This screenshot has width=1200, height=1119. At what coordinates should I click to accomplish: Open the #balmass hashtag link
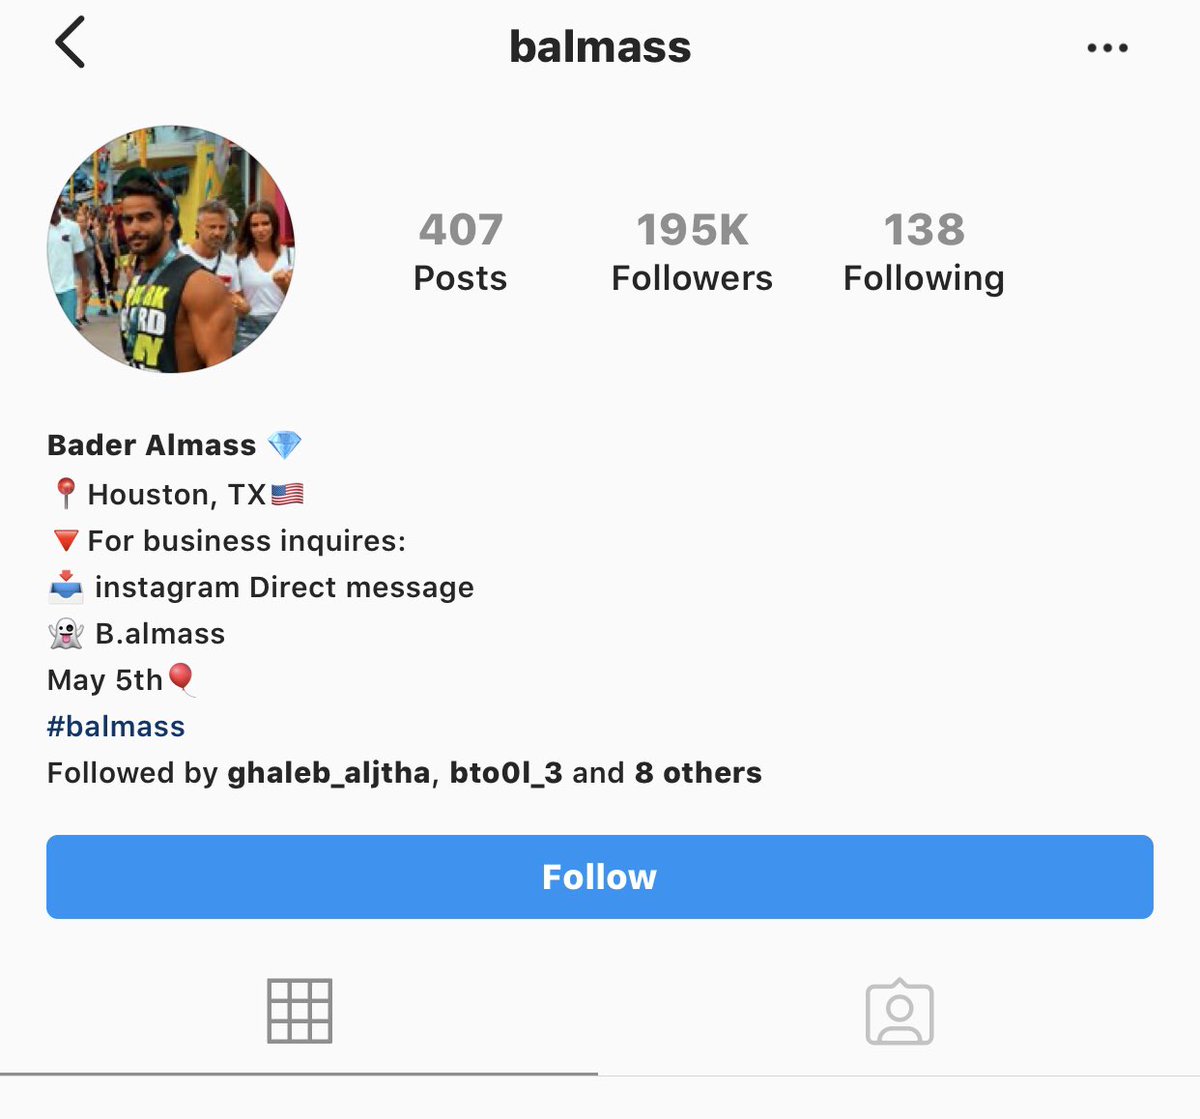[x=116, y=726]
